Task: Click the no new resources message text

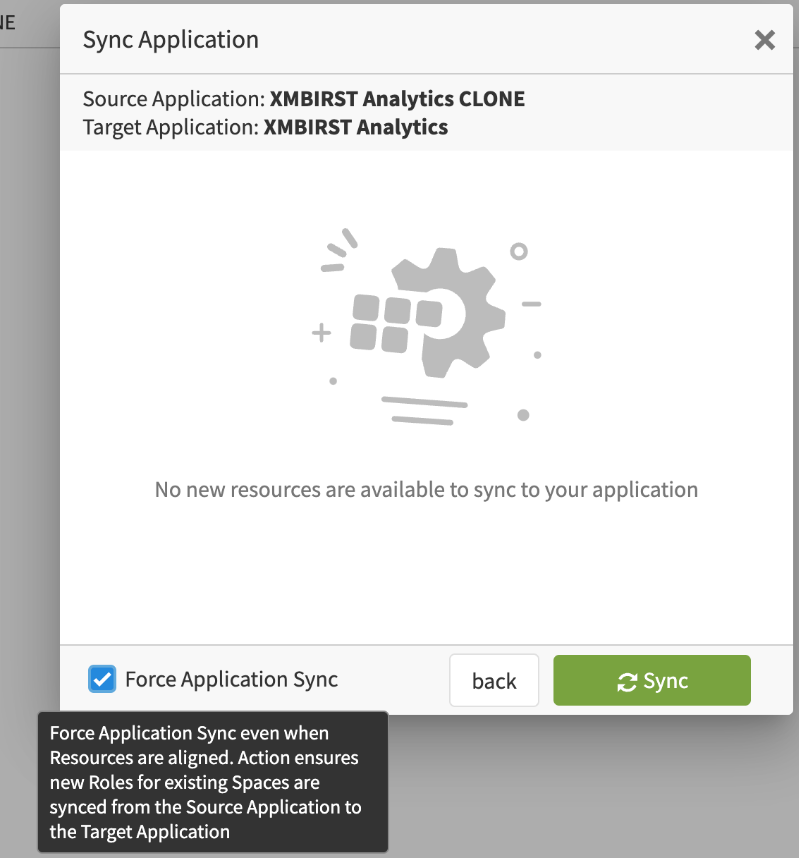Action: pos(426,489)
